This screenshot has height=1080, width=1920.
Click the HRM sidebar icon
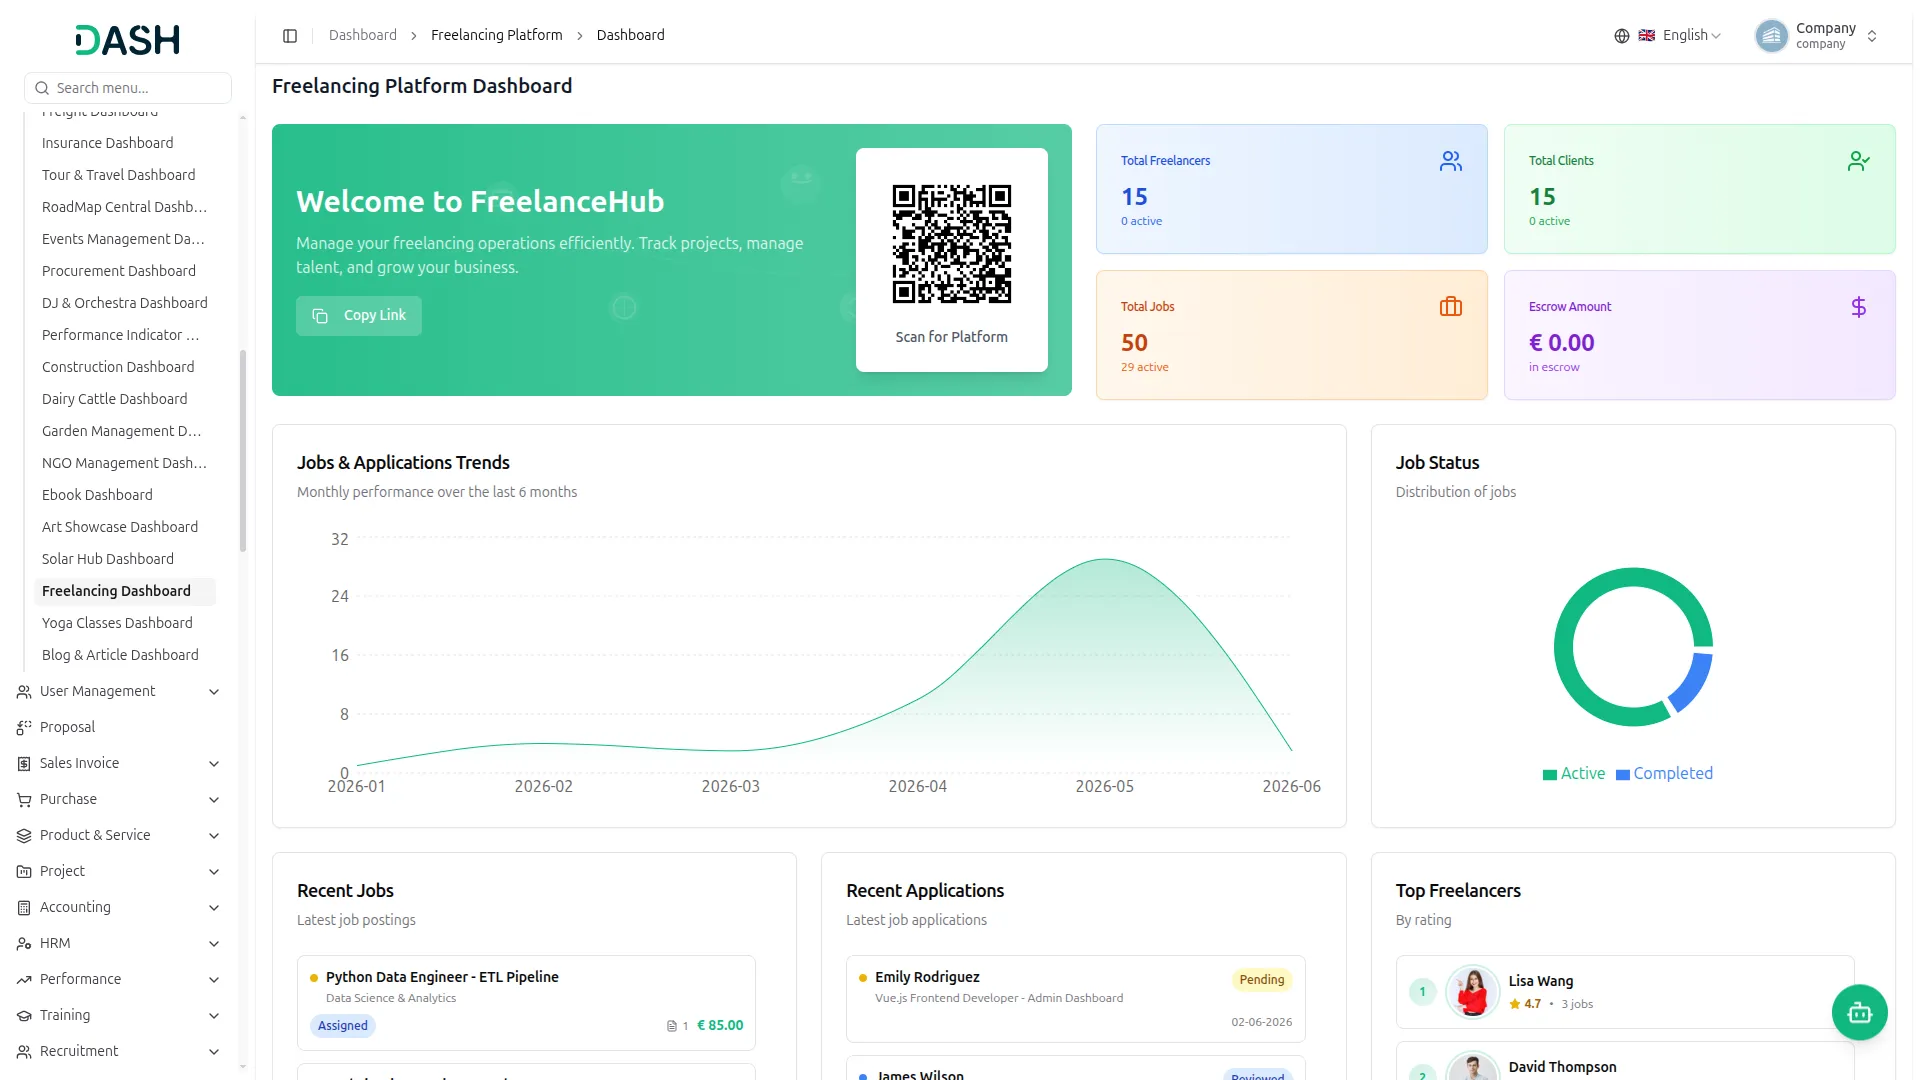coord(24,944)
